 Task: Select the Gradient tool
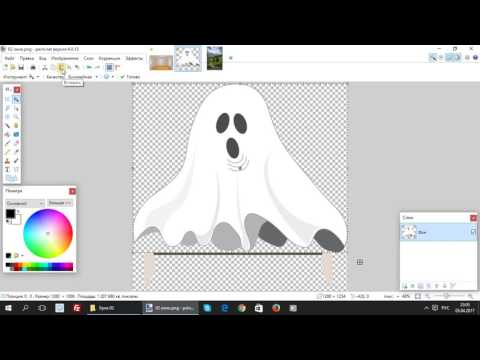tap(16, 134)
